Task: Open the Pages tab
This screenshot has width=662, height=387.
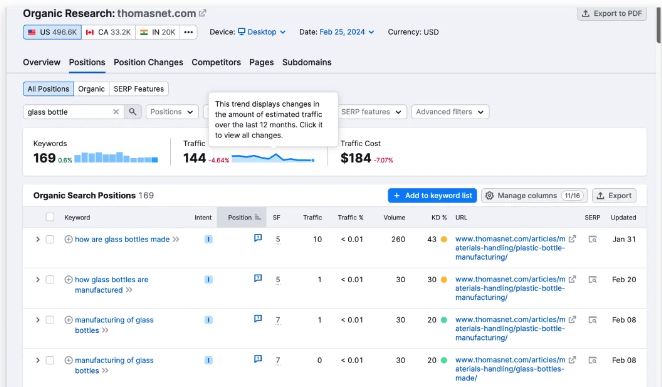Action: tap(261, 62)
